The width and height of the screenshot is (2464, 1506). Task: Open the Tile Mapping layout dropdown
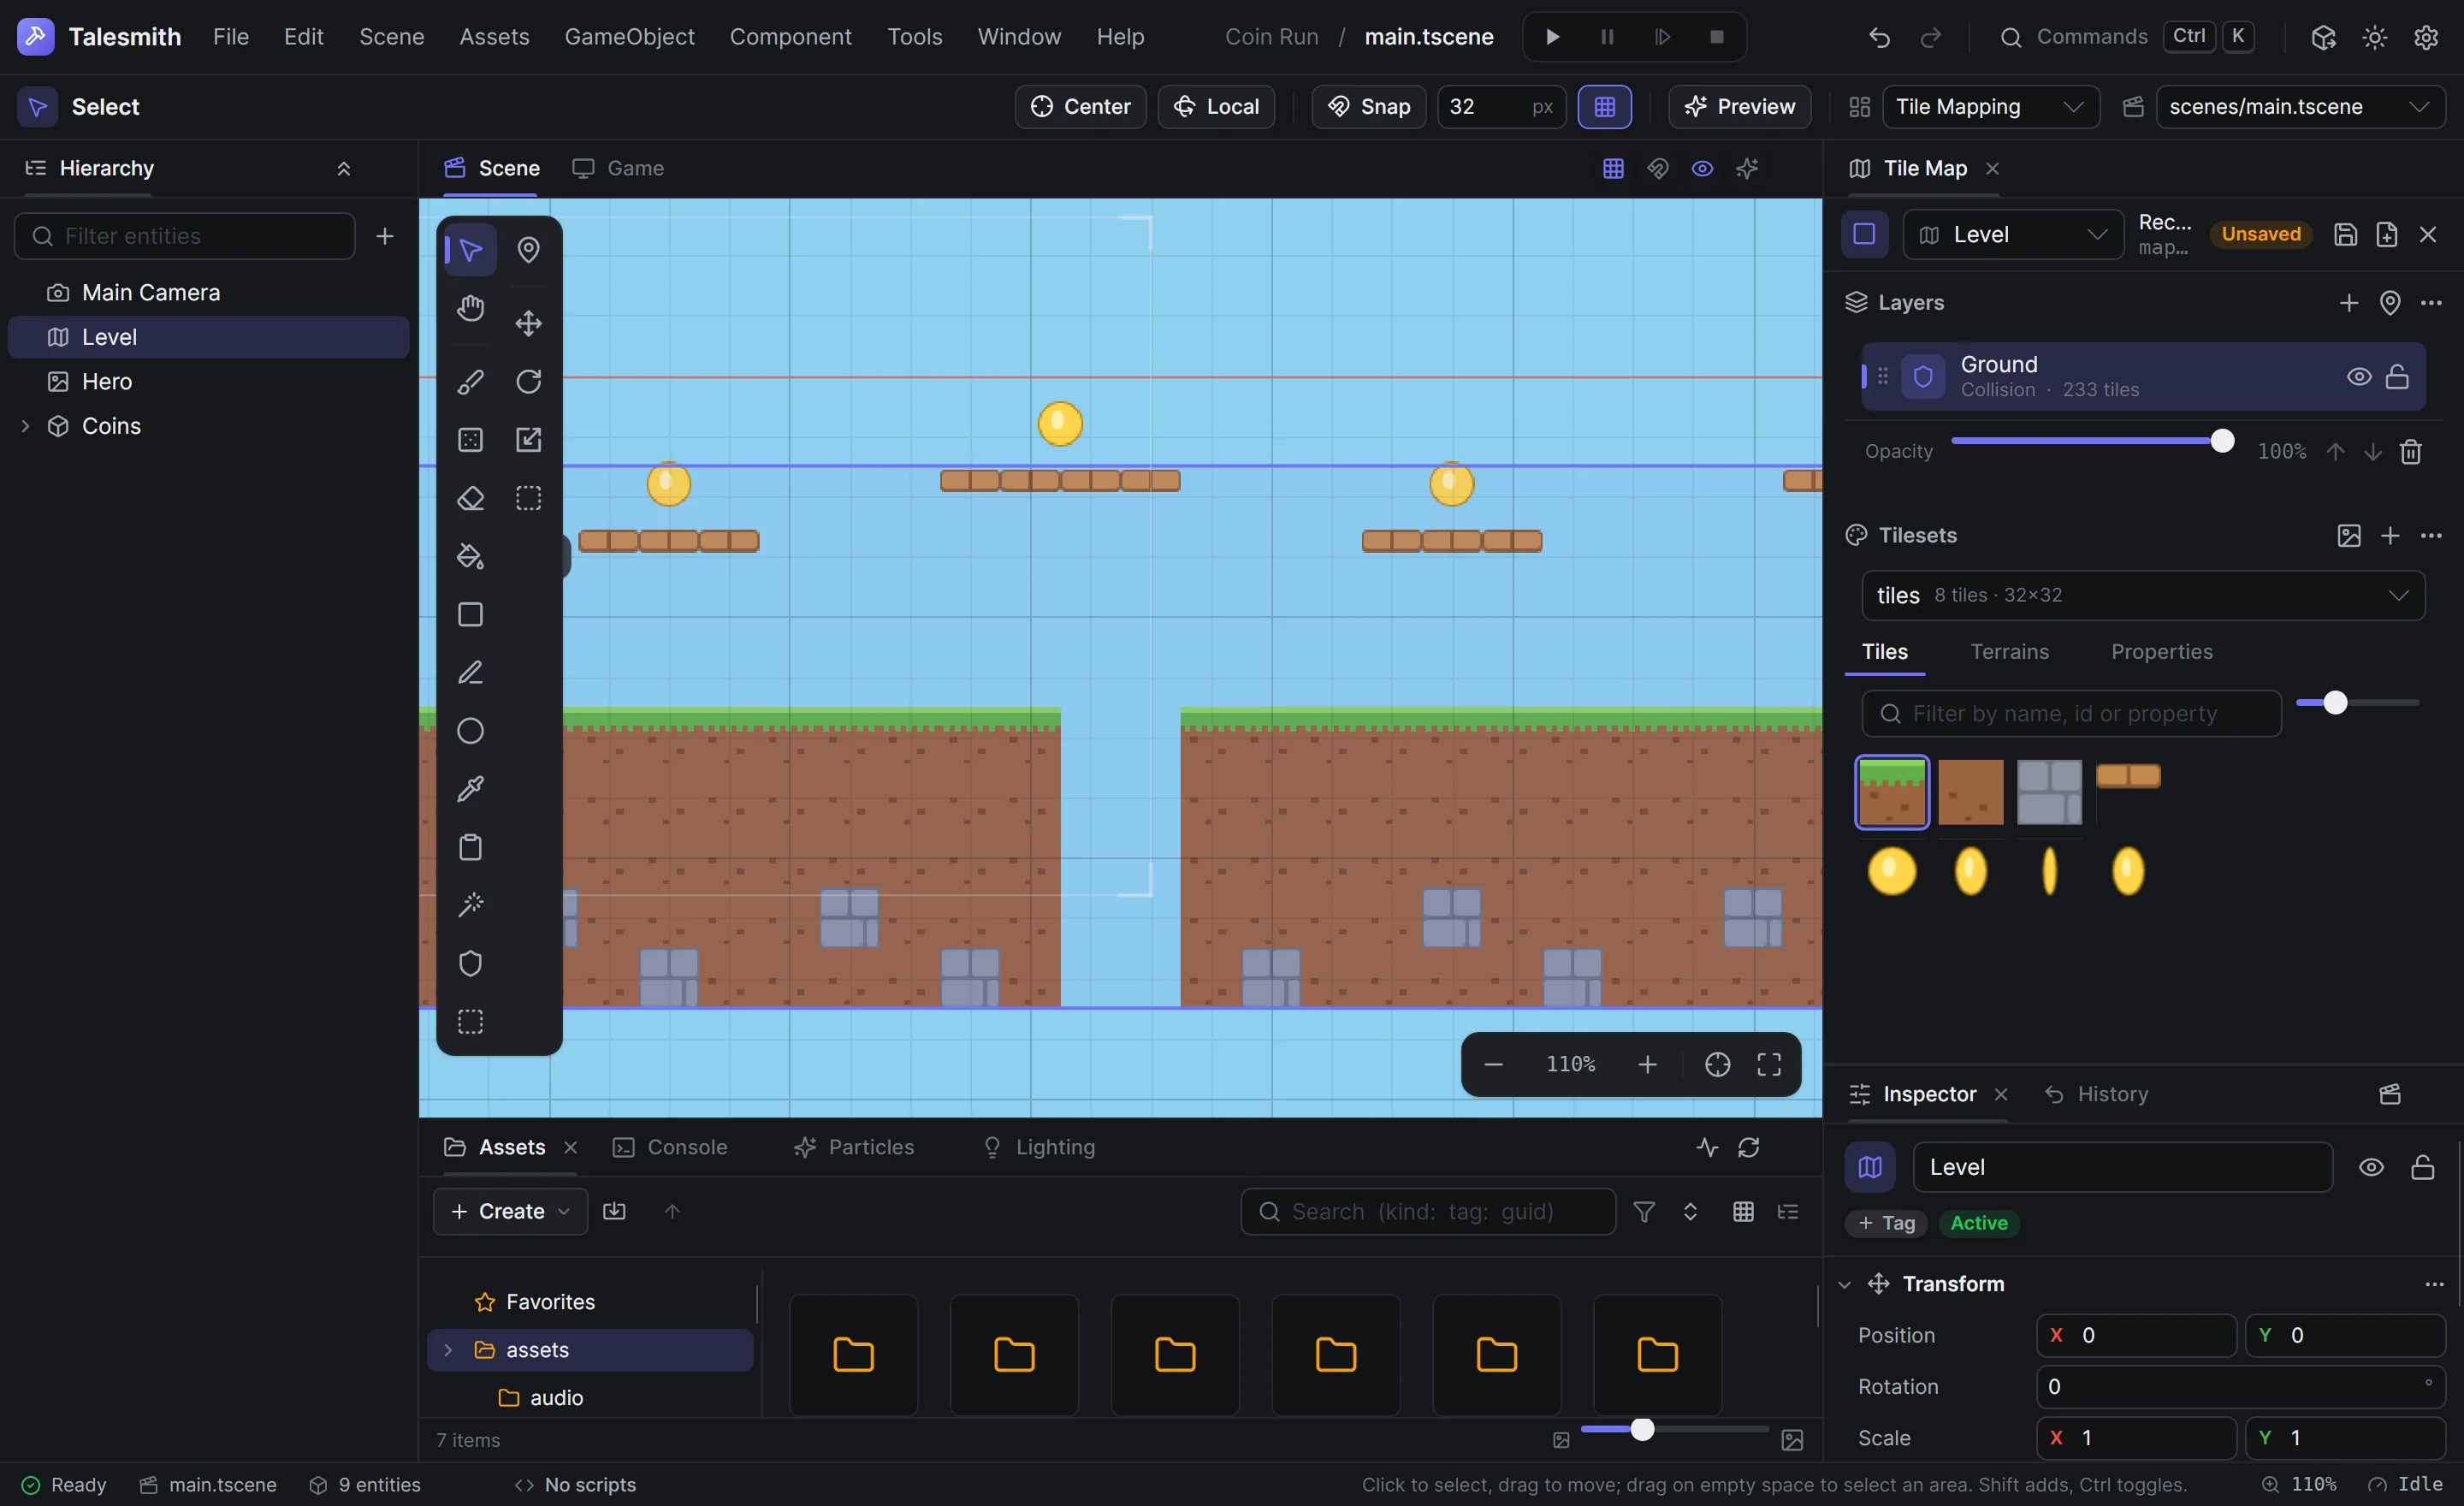click(x=1990, y=107)
